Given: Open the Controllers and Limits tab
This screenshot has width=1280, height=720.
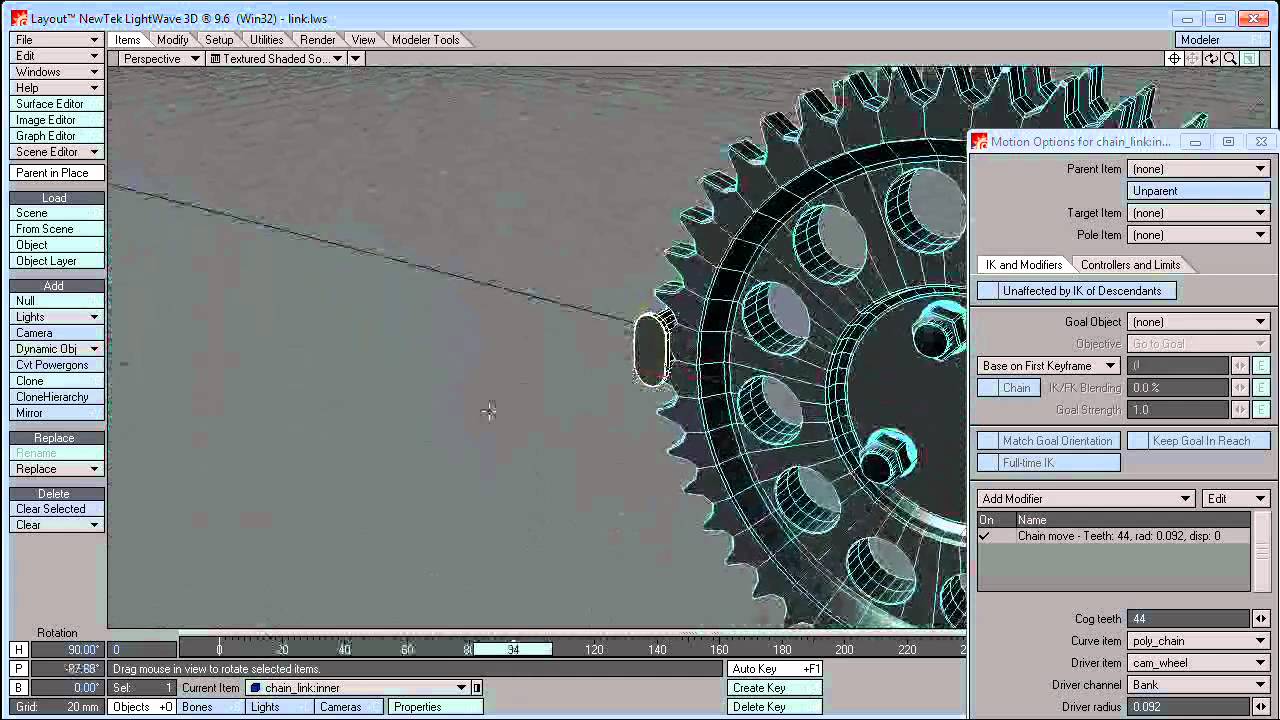Looking at the screenshot, I should click(1130, 265).
